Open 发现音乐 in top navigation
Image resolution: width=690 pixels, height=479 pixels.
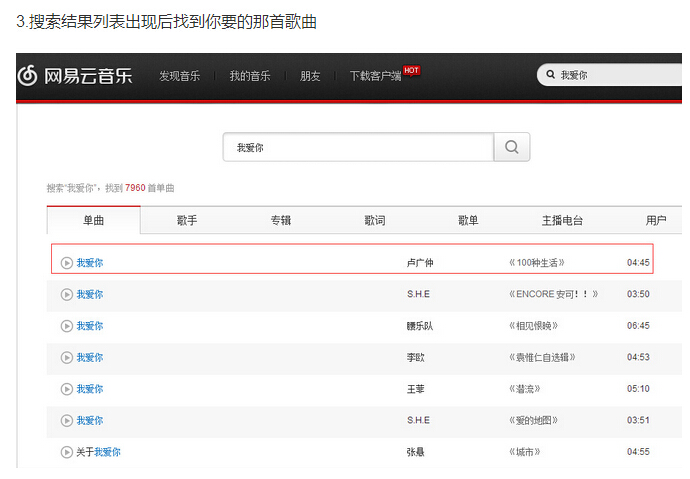point(180,76)
